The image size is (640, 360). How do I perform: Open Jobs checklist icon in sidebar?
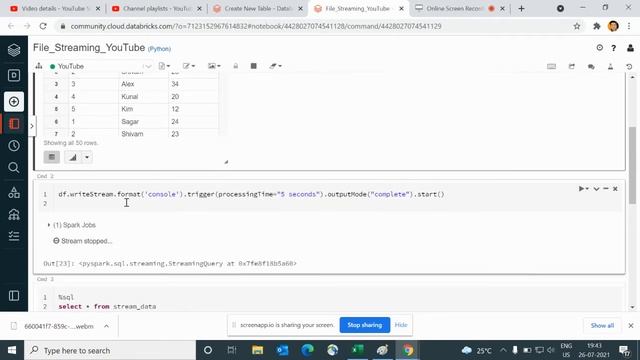click(x=14, y=236)
